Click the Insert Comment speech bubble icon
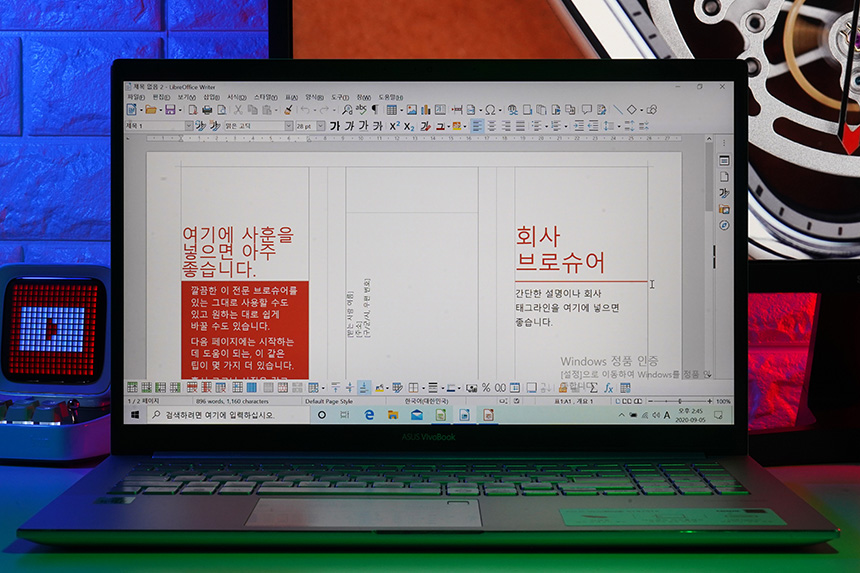This screenshot has height=573, width=860. [x=586, y=110]
